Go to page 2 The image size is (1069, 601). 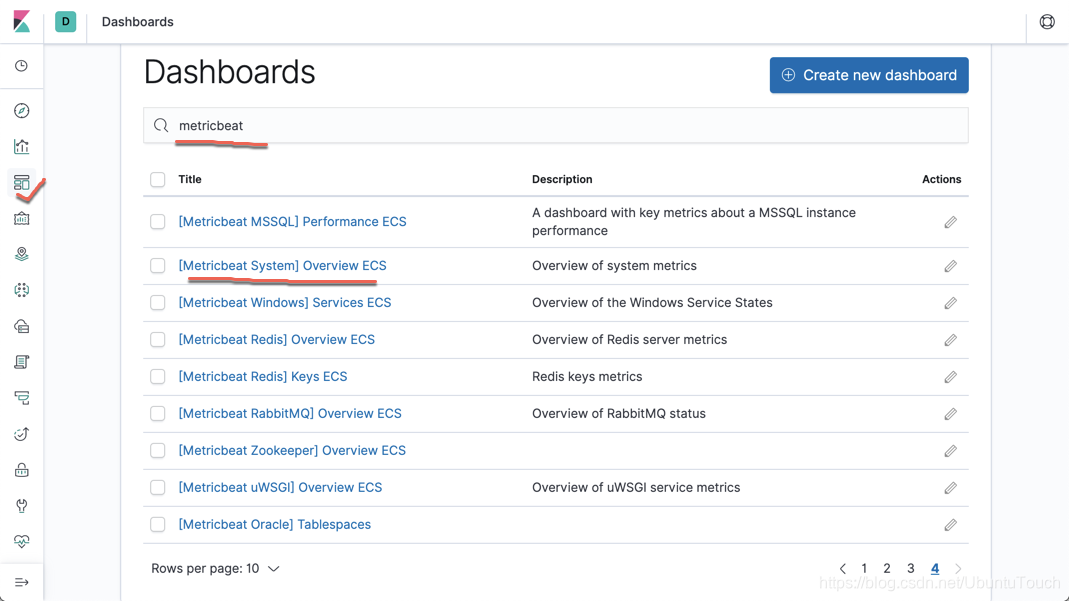point(887,568)
